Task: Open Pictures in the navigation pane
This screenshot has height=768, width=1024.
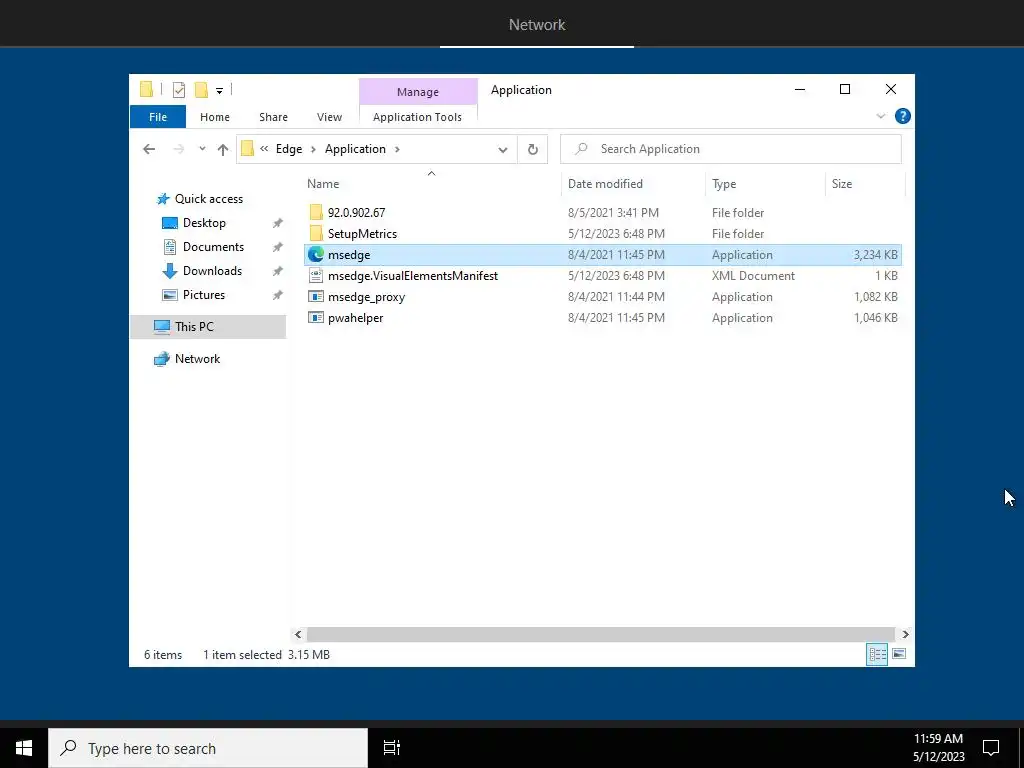Action: [203, 295]
